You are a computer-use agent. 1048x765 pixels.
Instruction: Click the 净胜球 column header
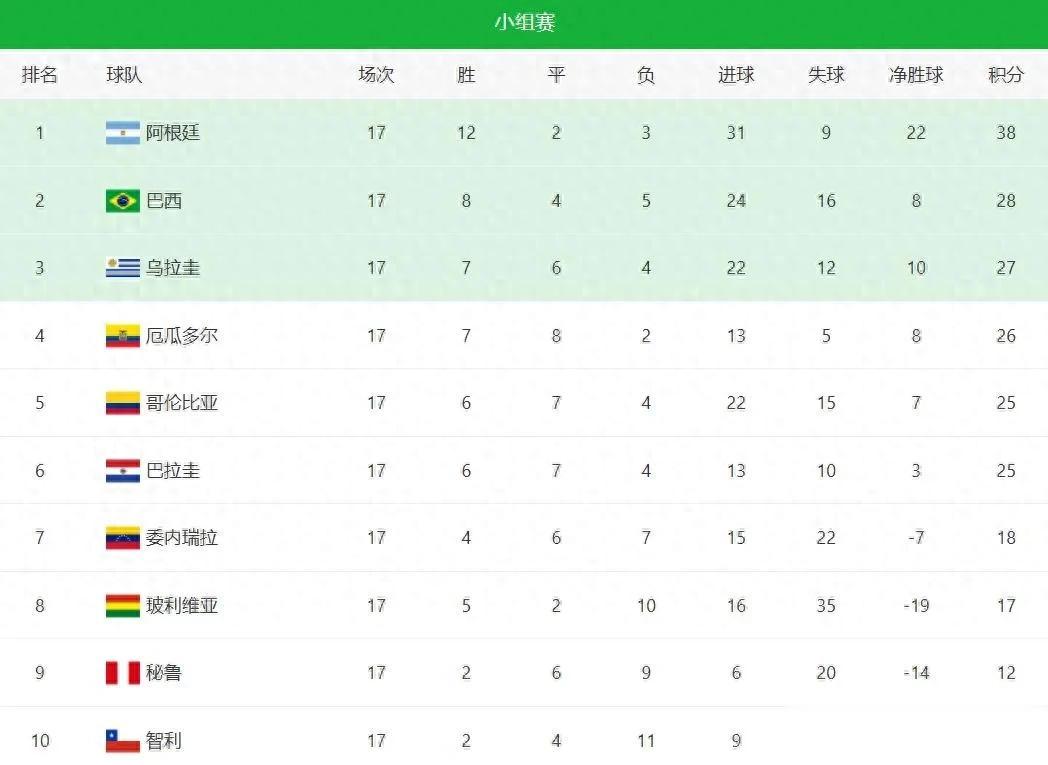[916, 75]
